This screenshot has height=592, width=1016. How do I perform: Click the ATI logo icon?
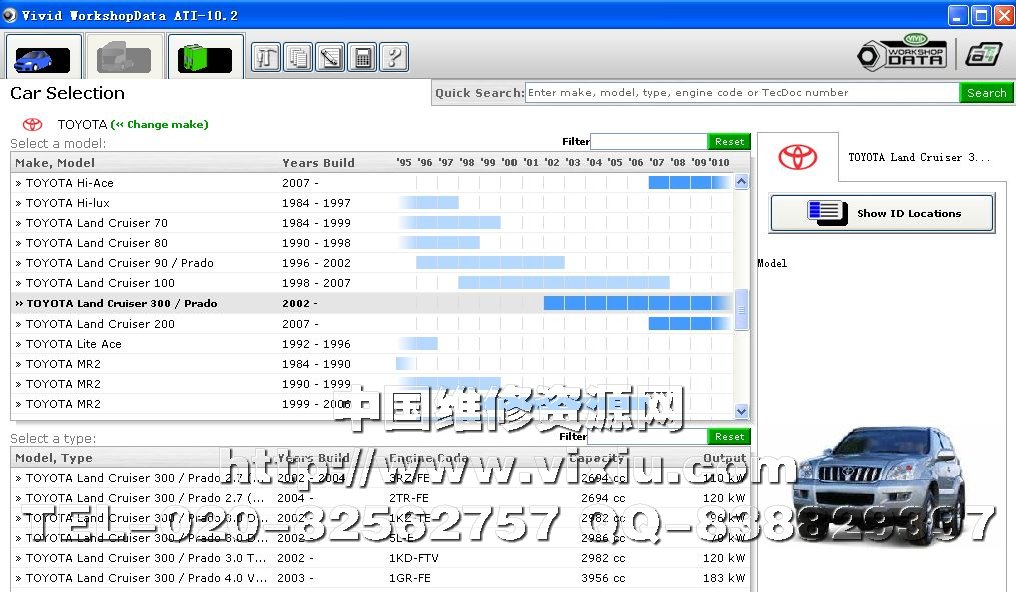(983, 55)
